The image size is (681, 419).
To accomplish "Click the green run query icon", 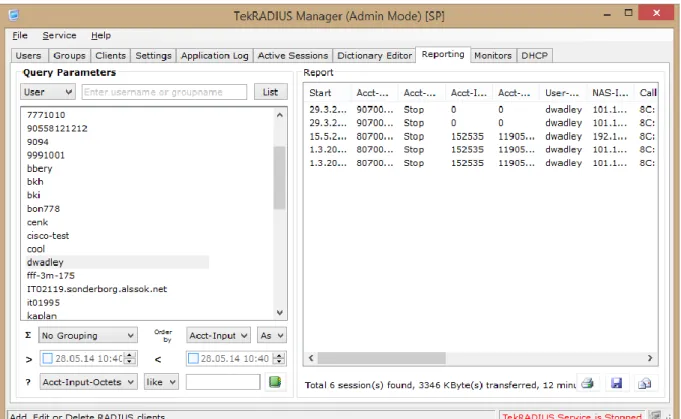I will point(275,382).
